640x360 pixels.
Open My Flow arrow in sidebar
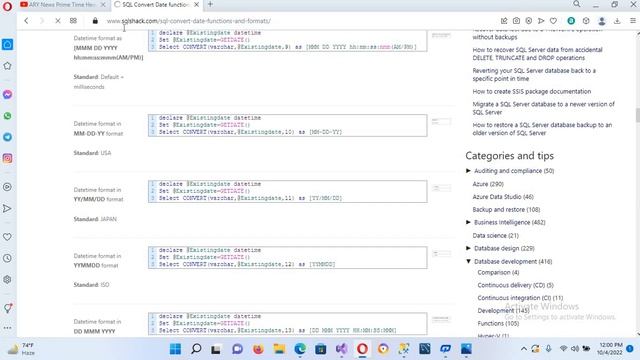pyautogui.click(x=7, y=209)
